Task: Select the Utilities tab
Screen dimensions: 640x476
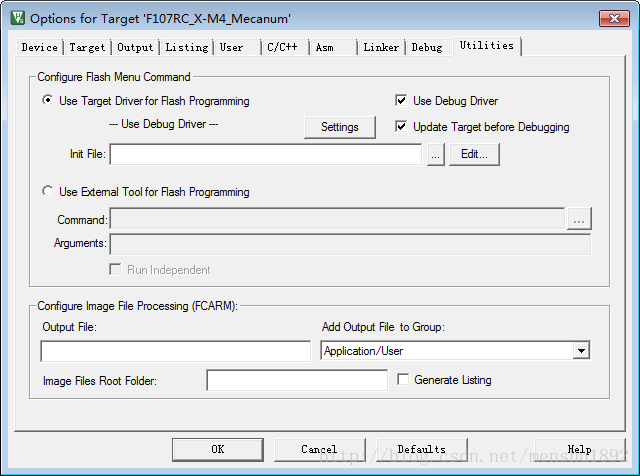Action: [x=487, y=46]
